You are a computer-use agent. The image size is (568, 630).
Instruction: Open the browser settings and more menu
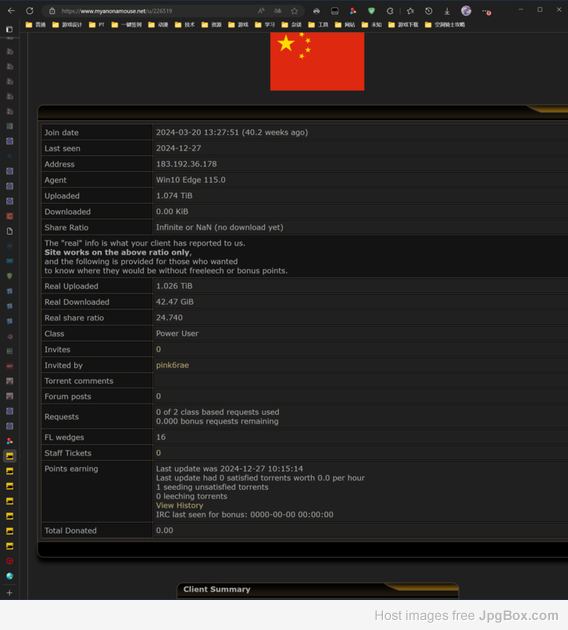click(x=486, y=11)
